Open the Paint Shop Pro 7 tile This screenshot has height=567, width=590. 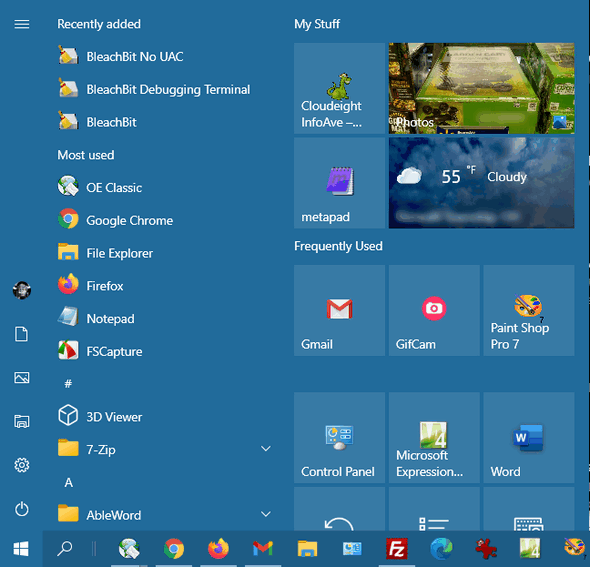[529, 310]
